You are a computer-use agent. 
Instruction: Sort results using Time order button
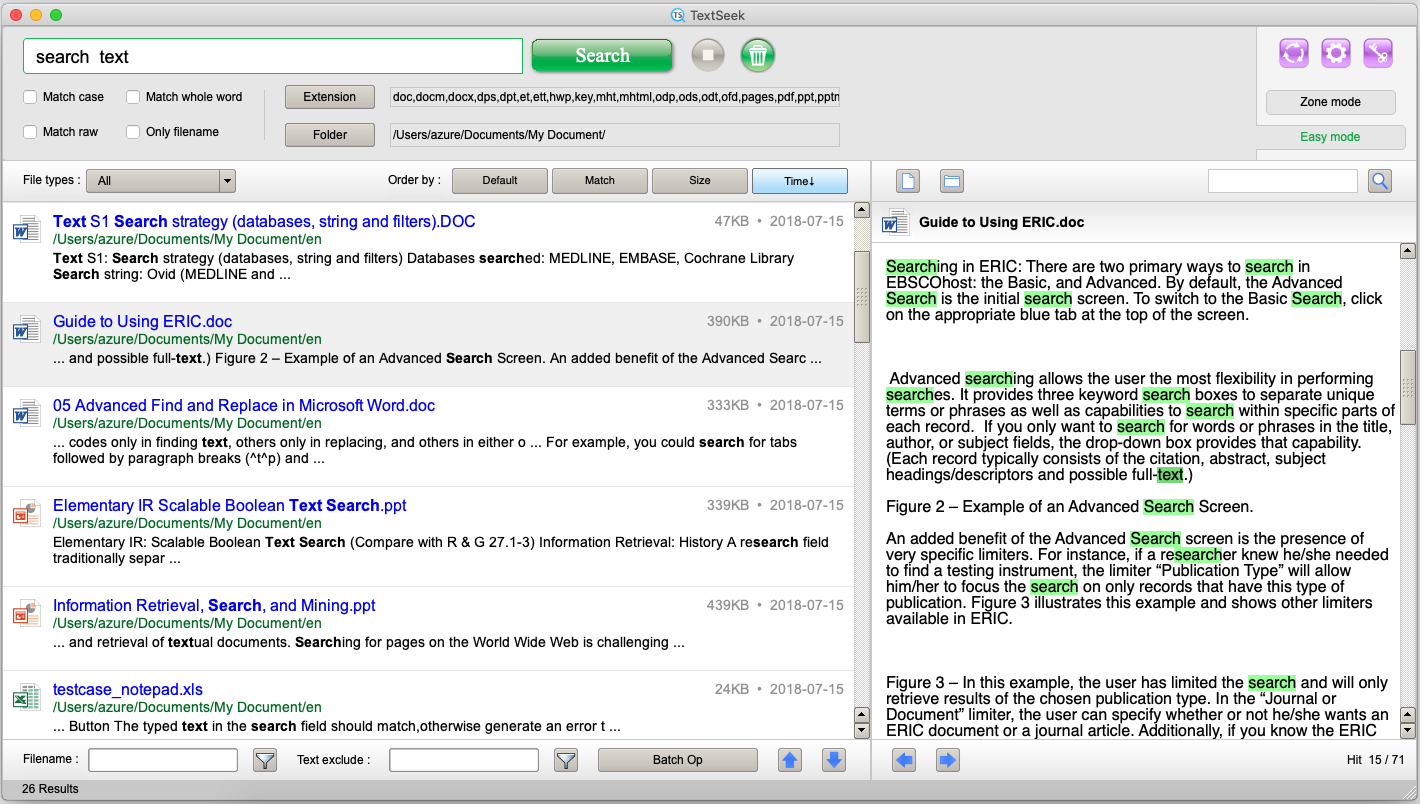click(799, 181)
